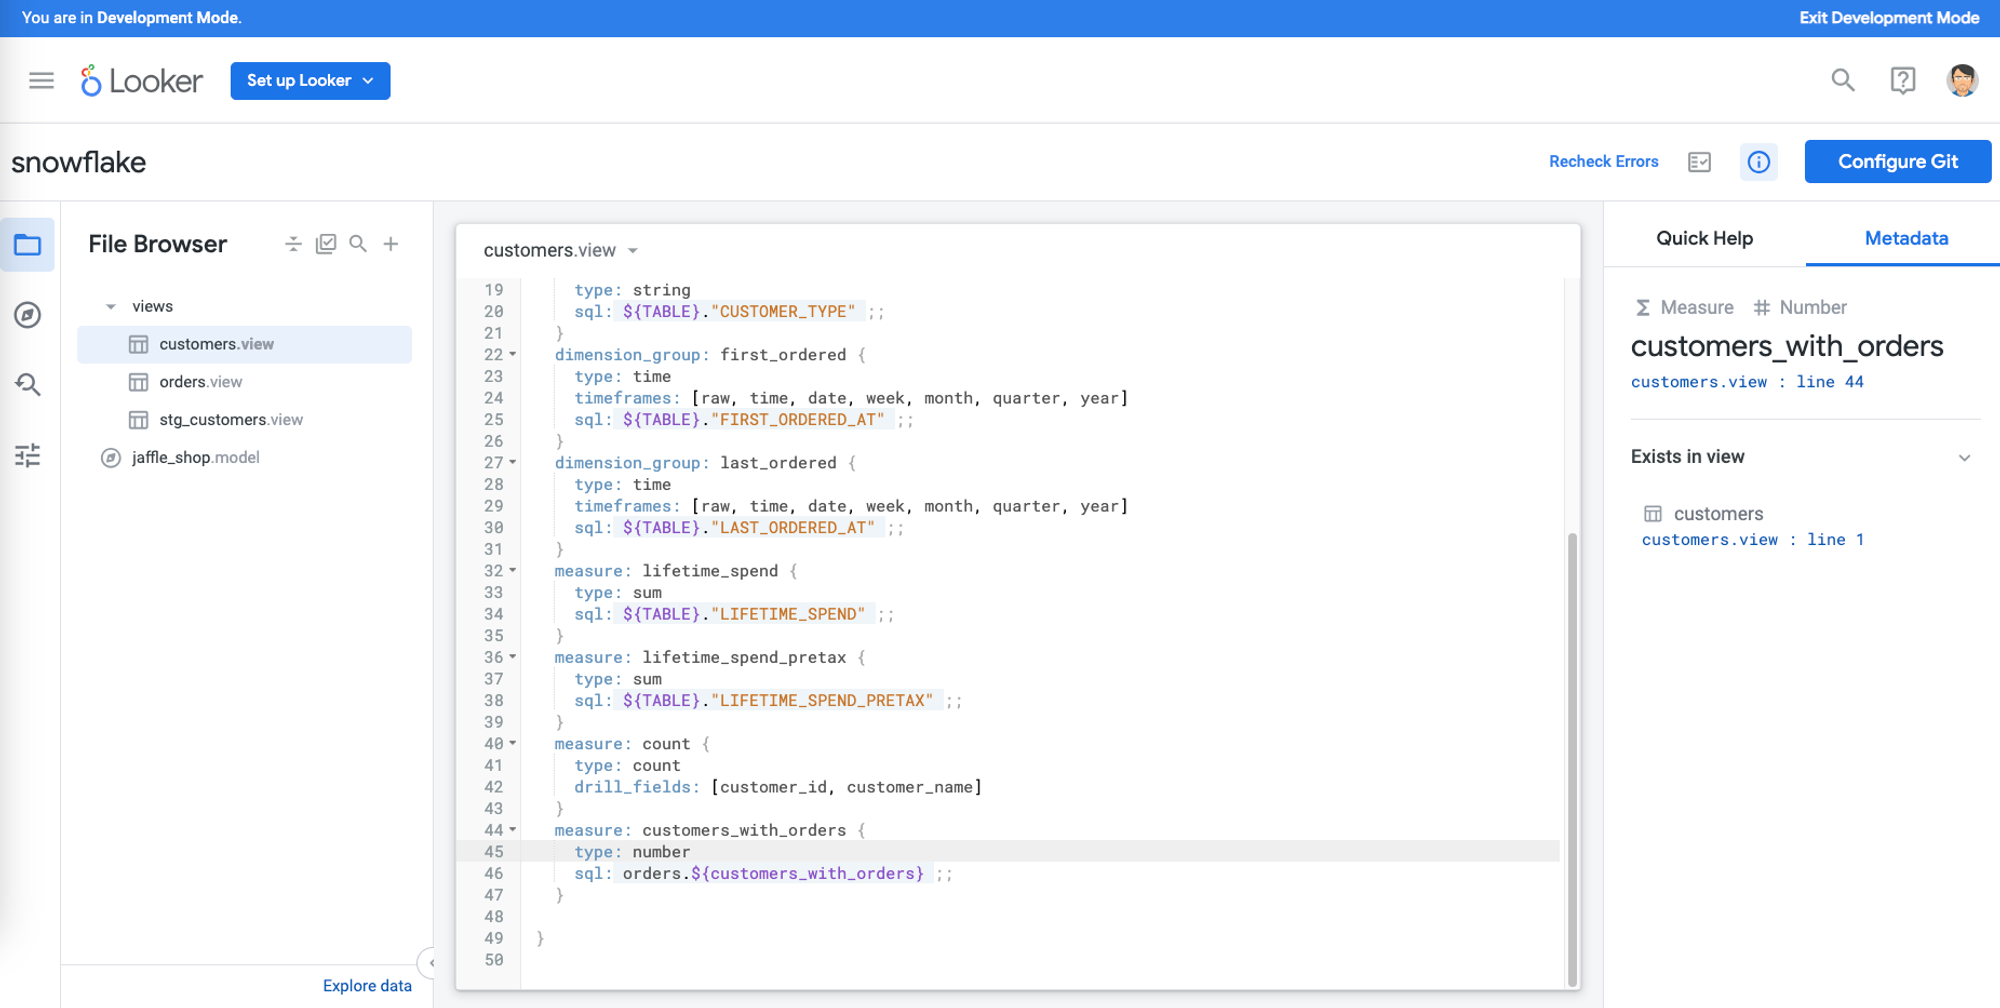
Task: Collapse the Exists in view section
Action: (x=1964, y=458)
